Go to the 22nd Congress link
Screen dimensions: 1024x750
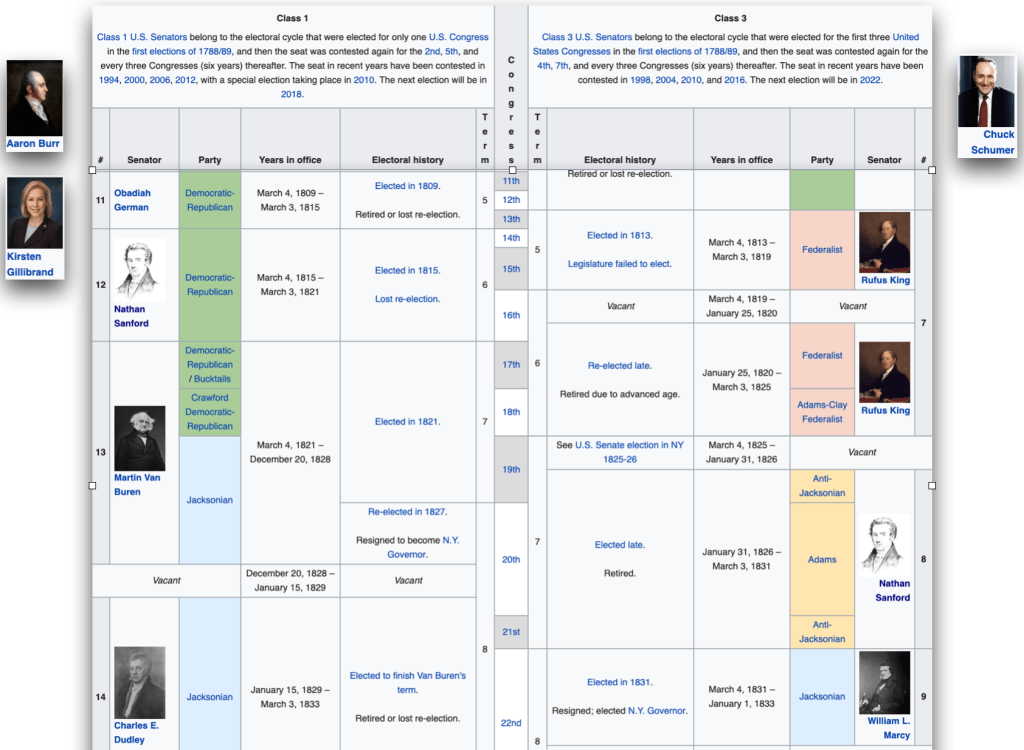[x=511, y=723]
